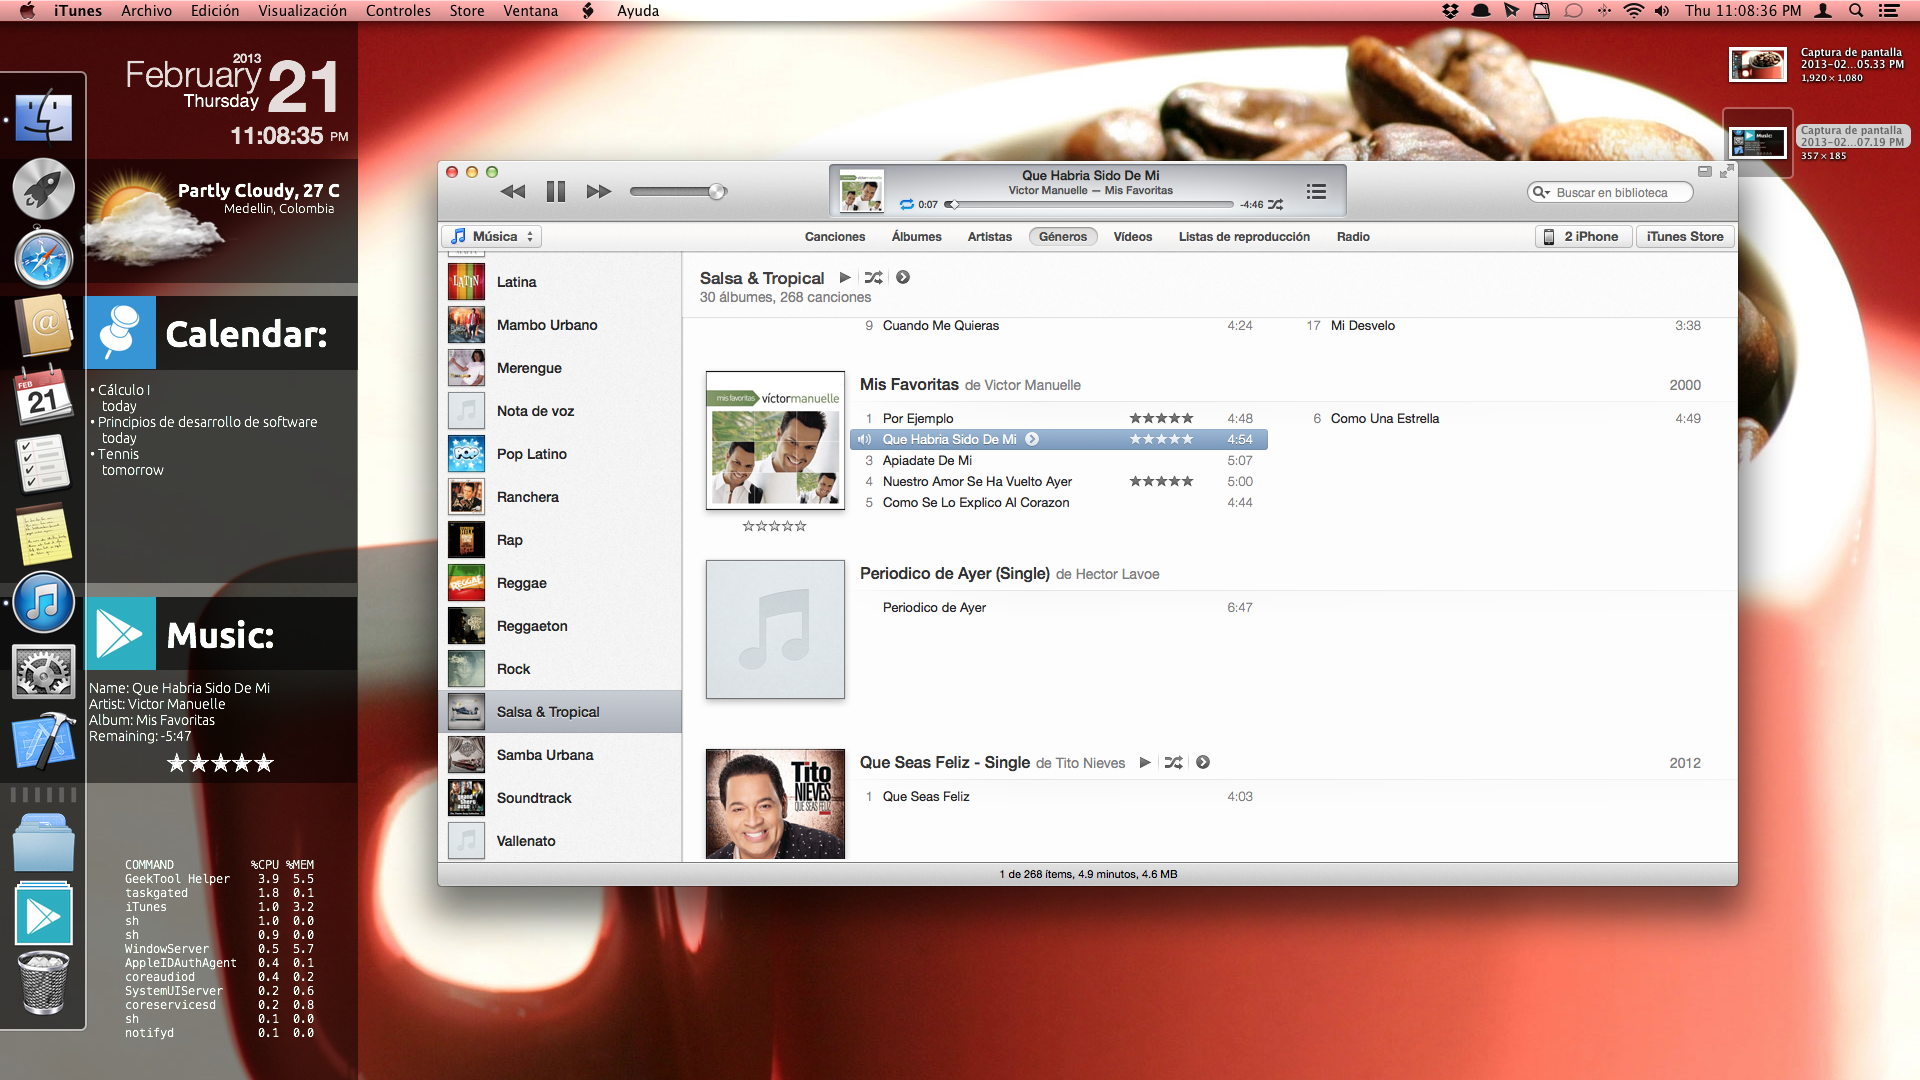1920x1080 pixels.
Task: Open the Música library dropdown
Action: [x=491, y=236]
